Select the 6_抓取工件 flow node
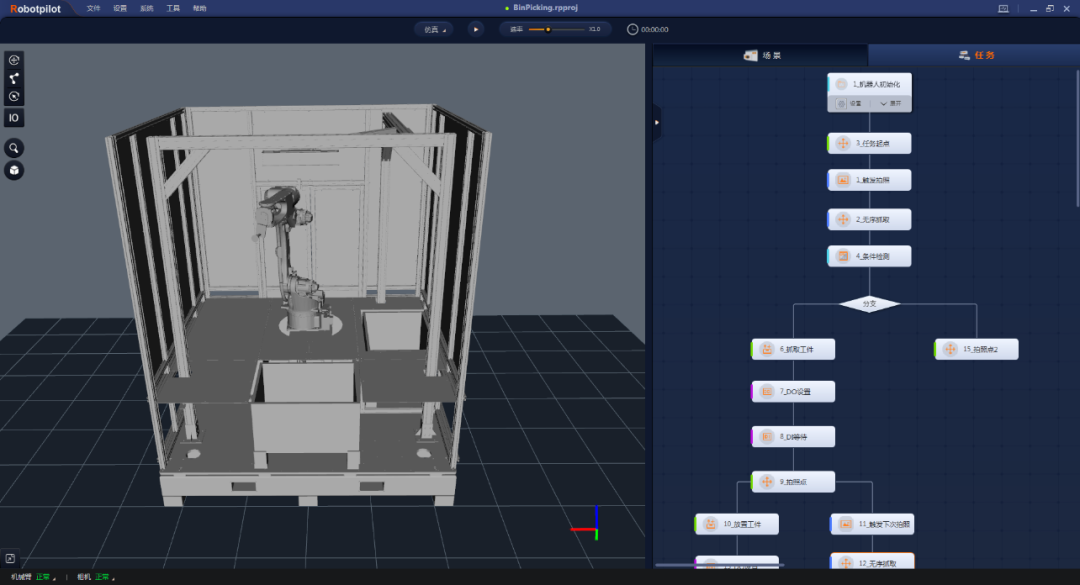Viewport: 1080px width, 585px height. click(793, 349)
